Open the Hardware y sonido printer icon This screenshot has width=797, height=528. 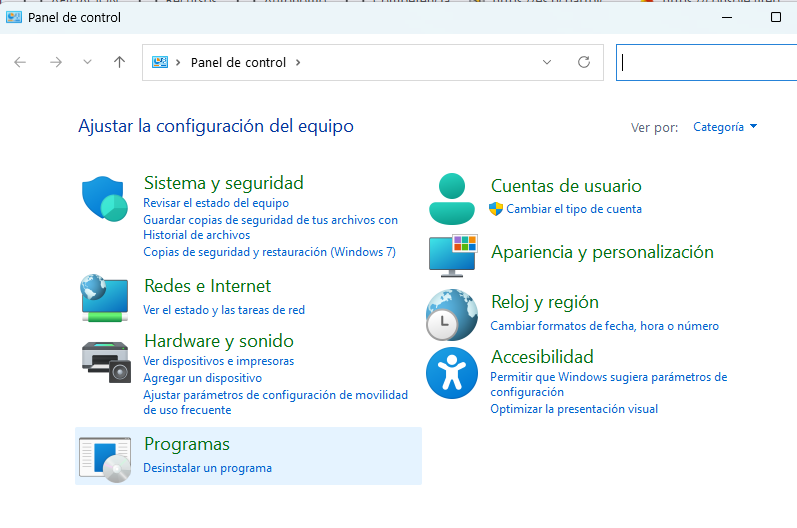tap(106, 362)
